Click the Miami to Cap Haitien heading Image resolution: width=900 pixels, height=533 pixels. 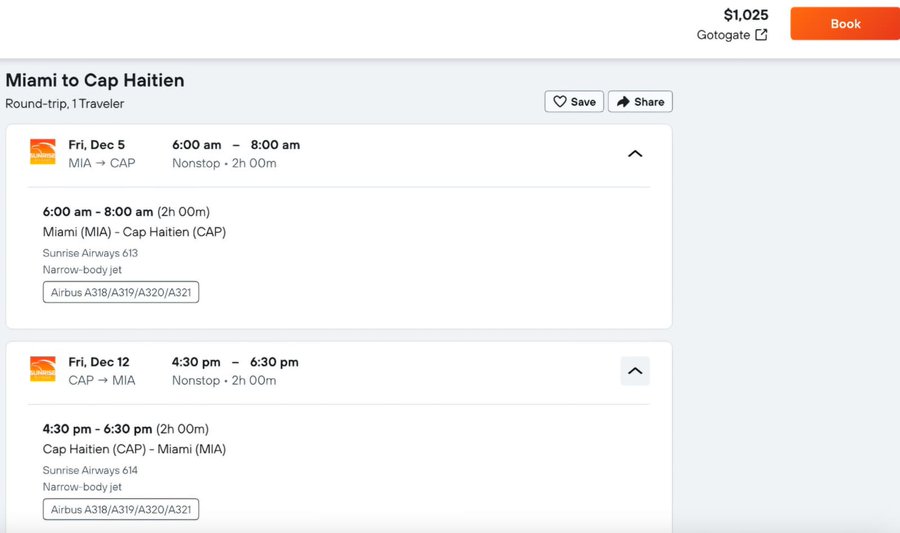95,81
